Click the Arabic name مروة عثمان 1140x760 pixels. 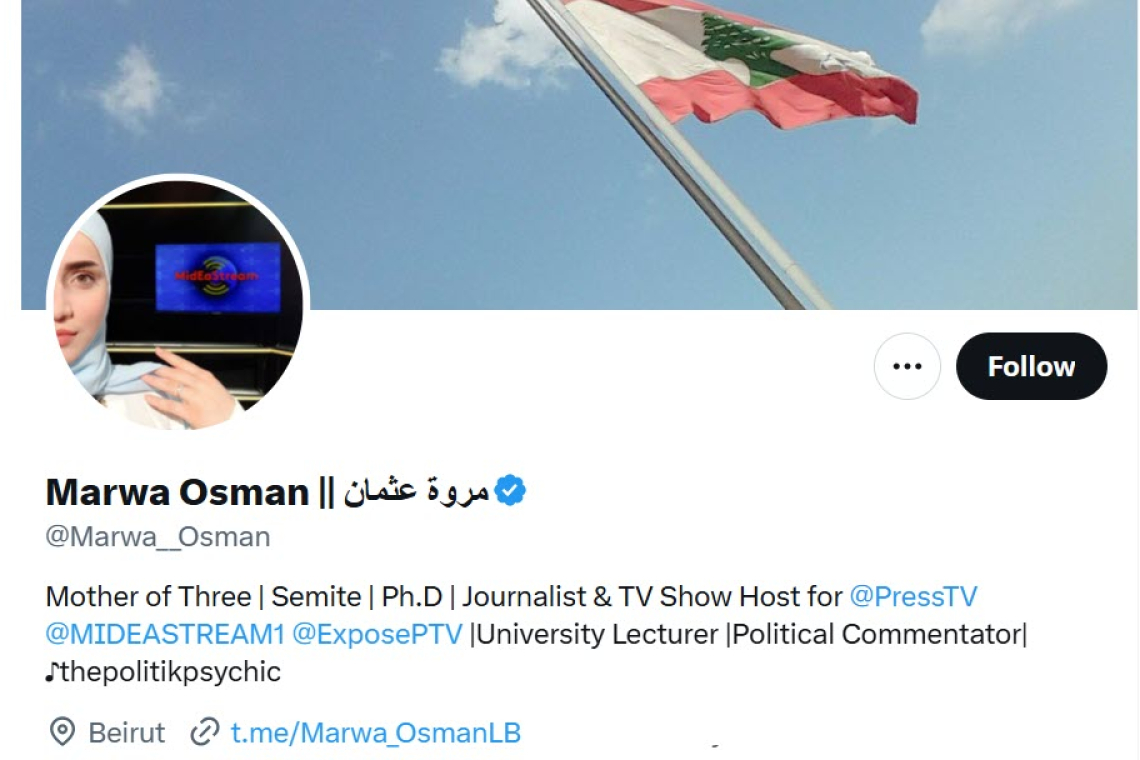(416, 492)
